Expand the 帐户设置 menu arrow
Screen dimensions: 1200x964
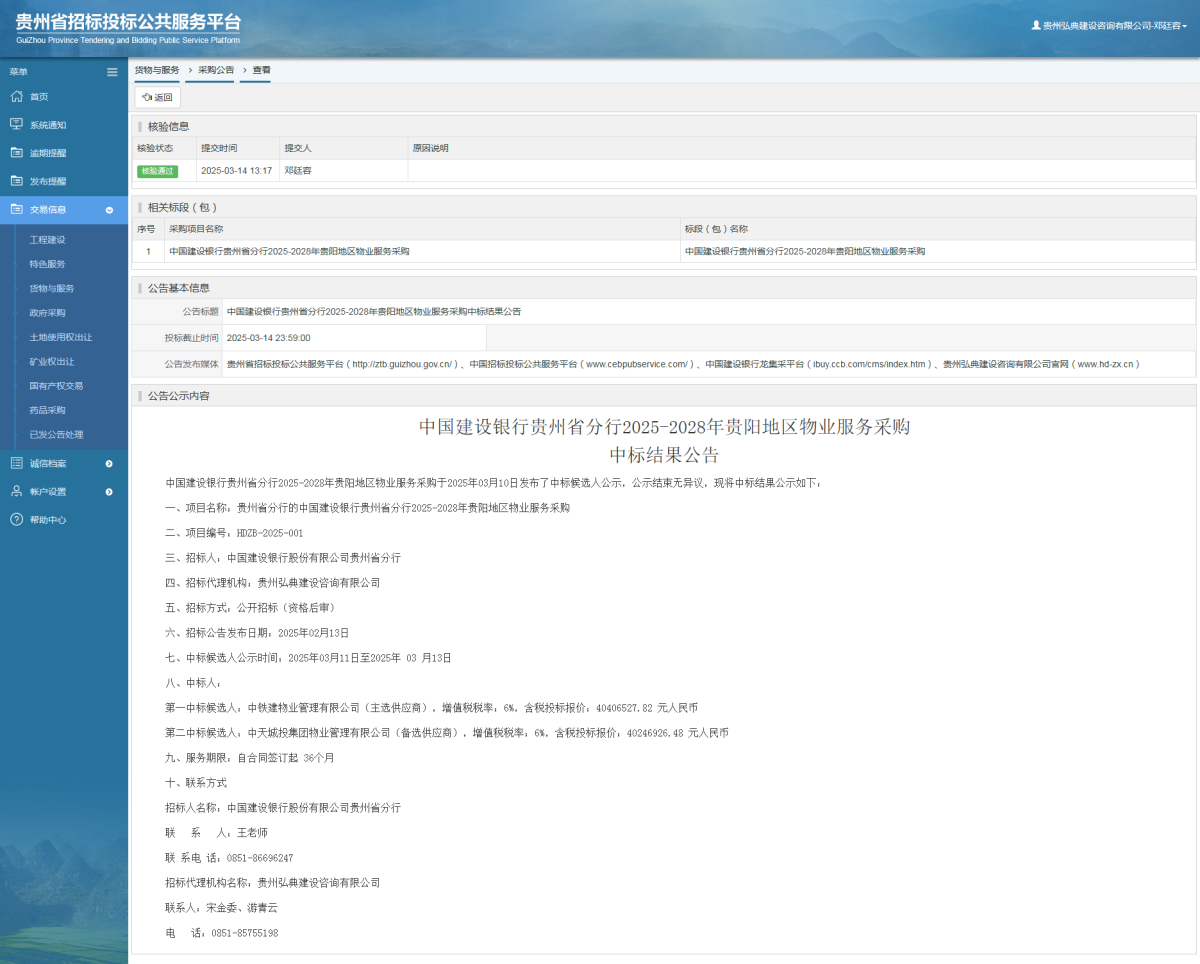[x=110, y=491]
